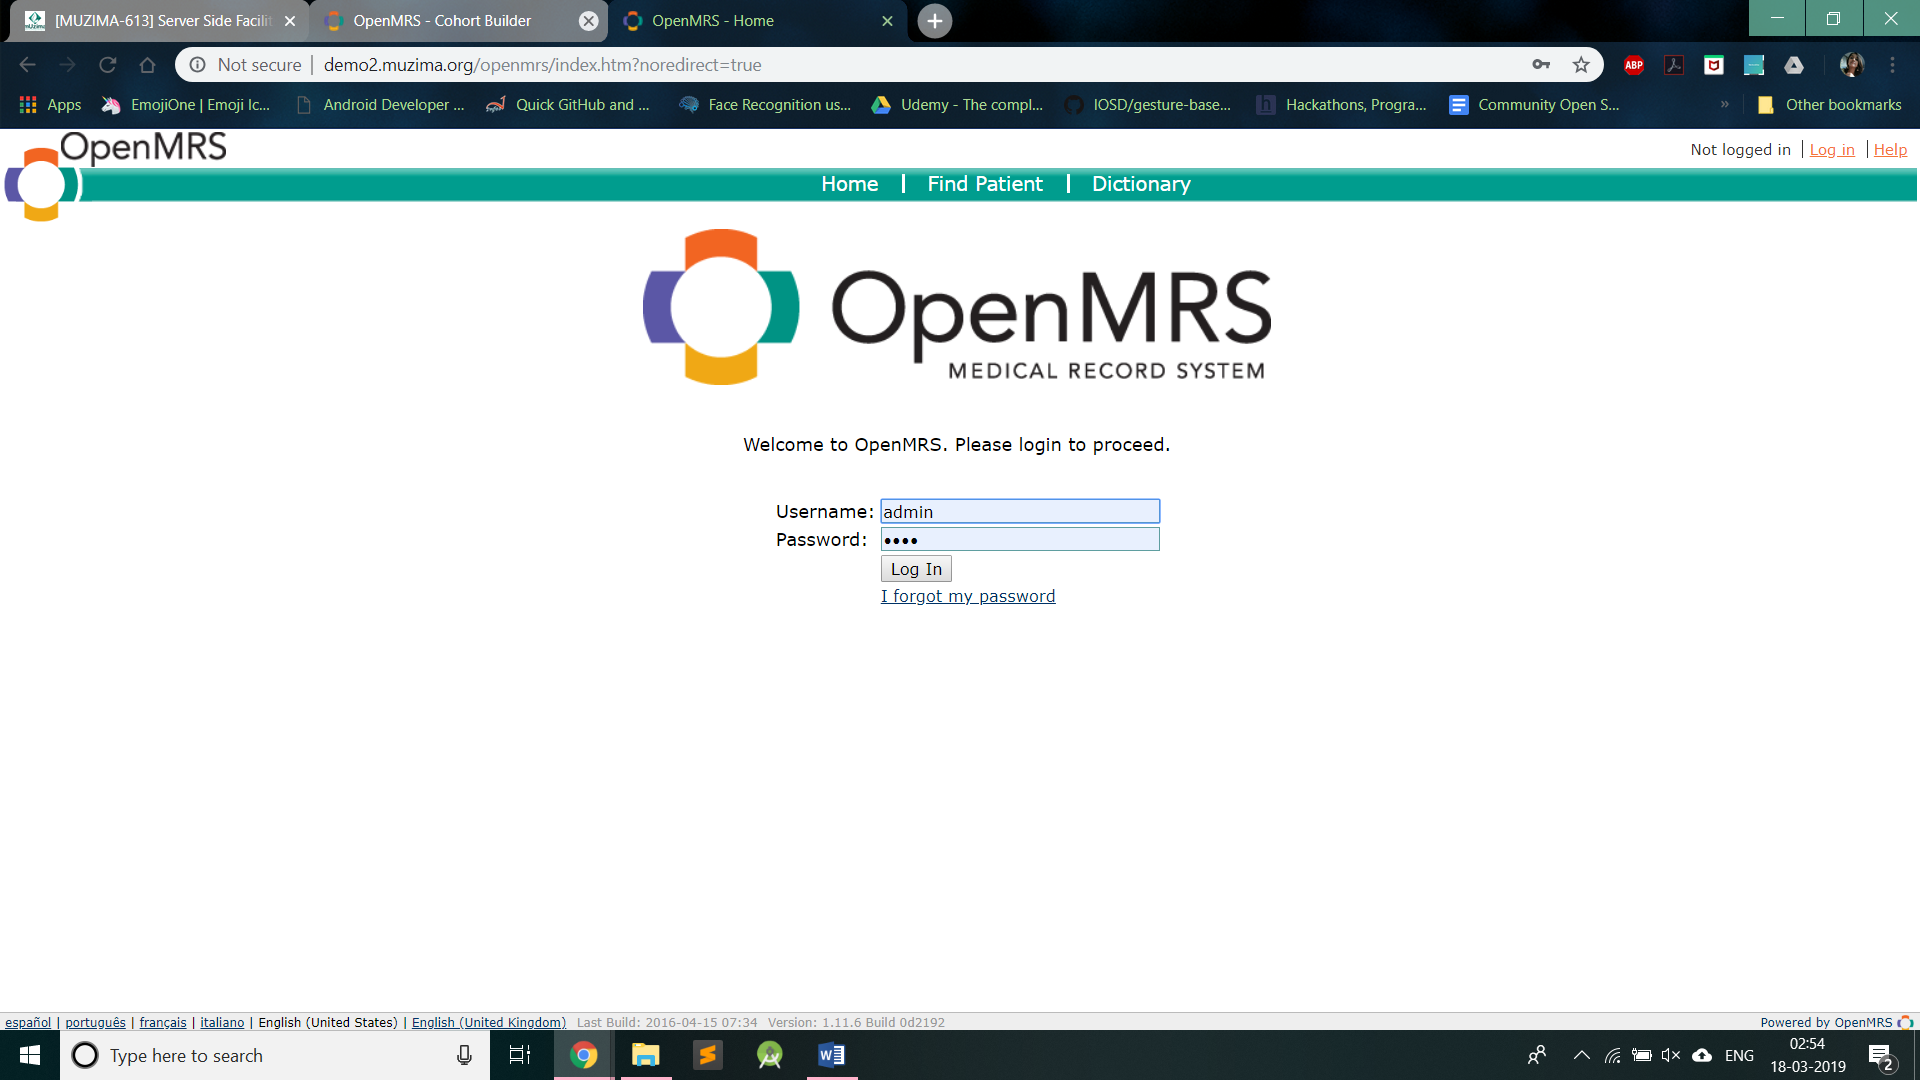Click the browser forward arrow

point(67,65)
